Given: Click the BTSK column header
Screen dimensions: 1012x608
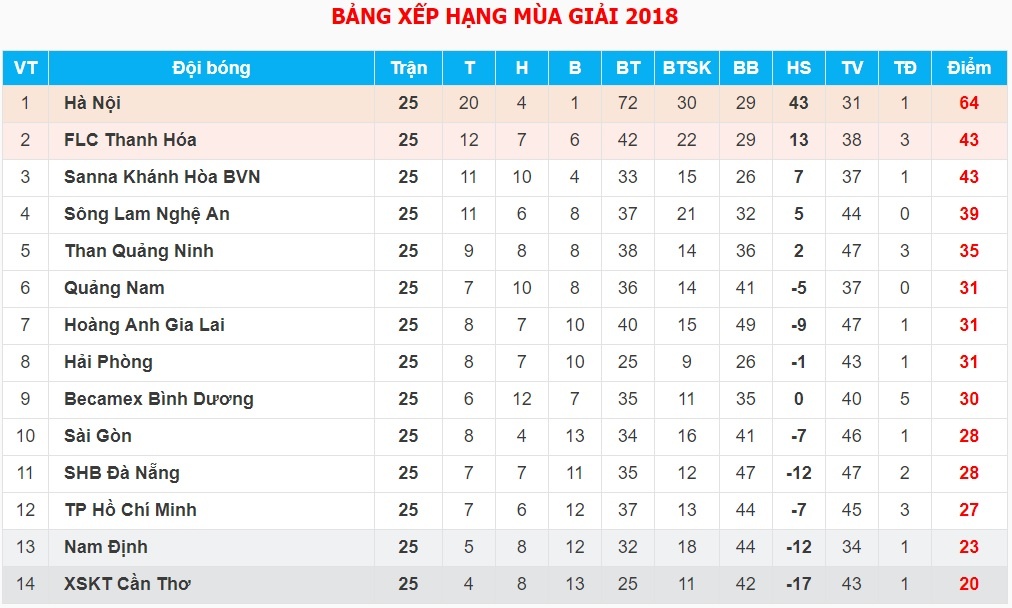Looking at the screenshot, I should pyautogui.click(x=686, y=68).
